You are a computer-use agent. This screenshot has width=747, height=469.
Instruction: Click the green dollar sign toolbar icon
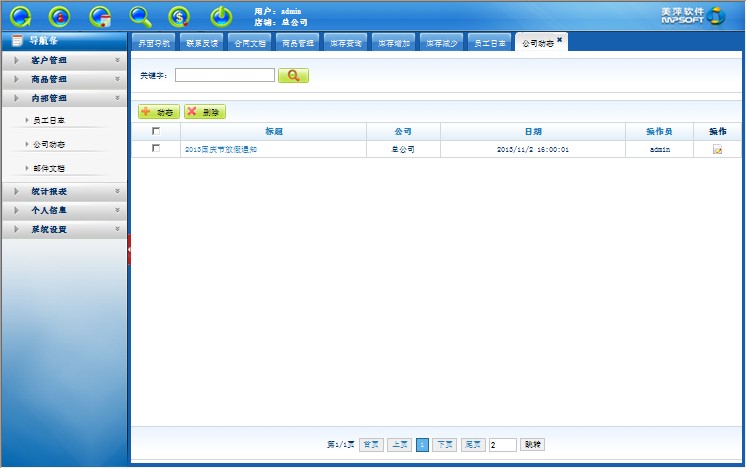[180, 16]
